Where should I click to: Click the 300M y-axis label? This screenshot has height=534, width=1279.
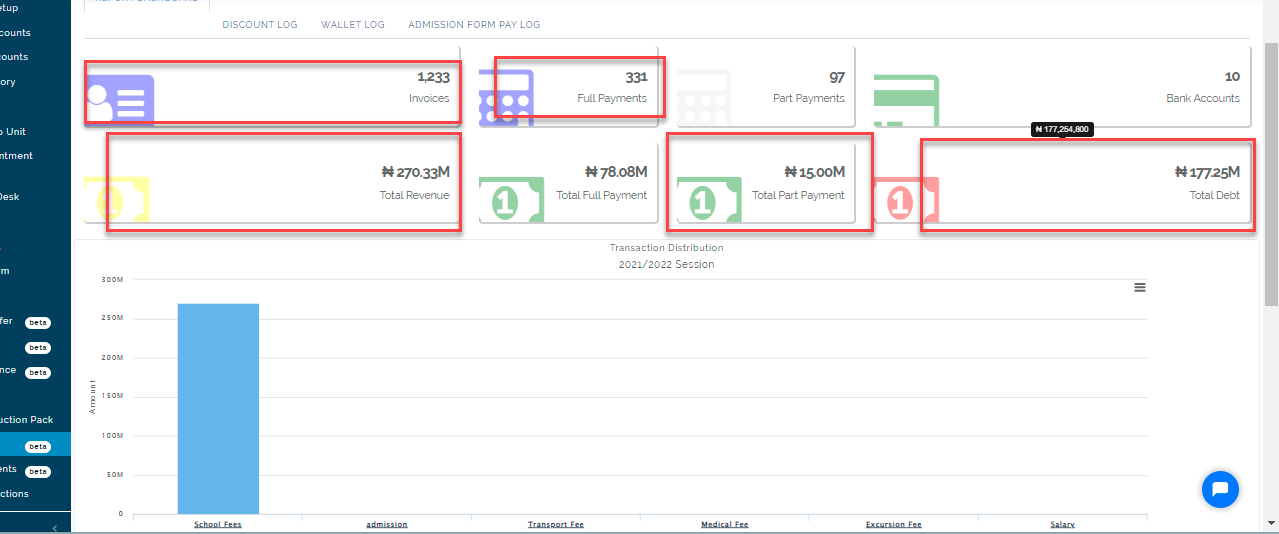[x=112, y=279]
